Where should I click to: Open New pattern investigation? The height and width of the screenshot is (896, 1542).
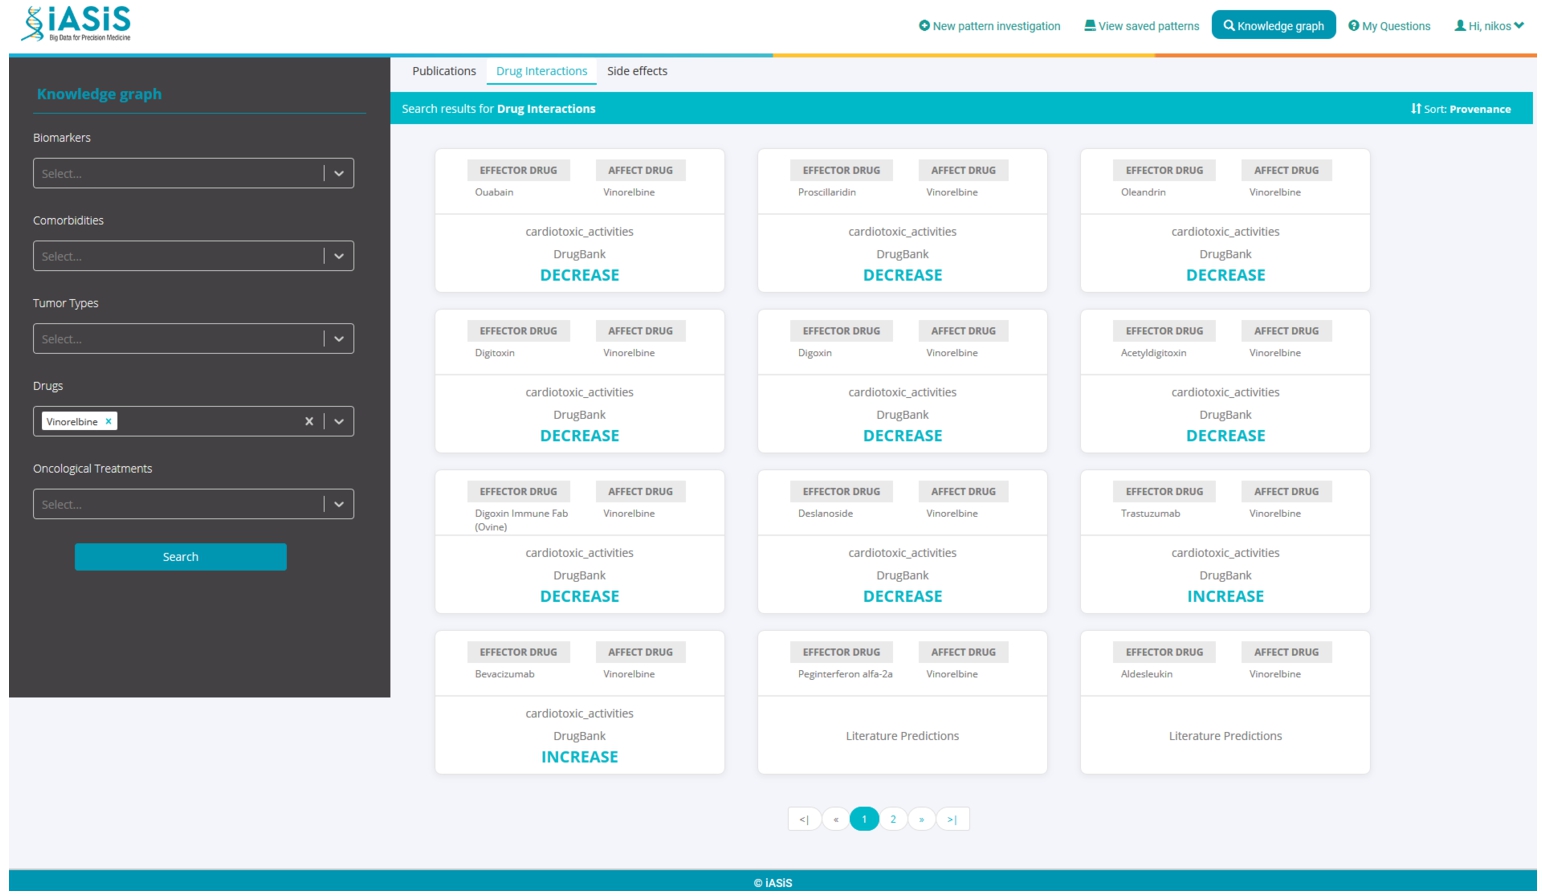990,26
